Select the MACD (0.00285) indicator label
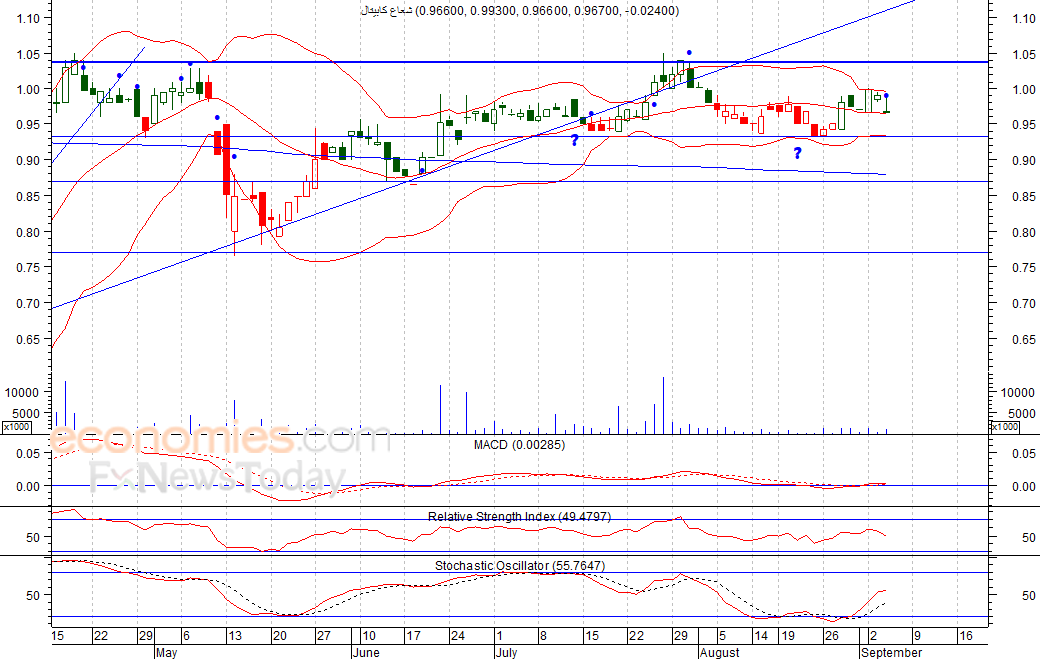 (519, 445)
